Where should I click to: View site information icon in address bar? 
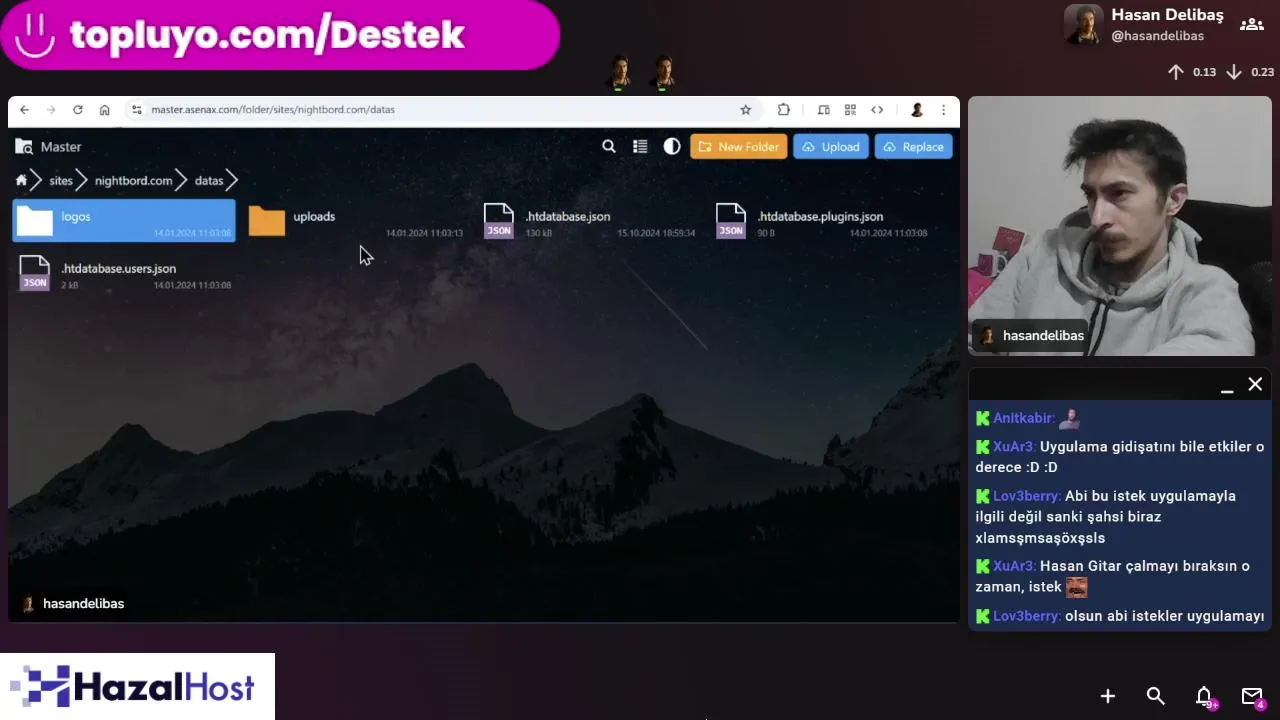pyautogui.click(x=137, y=110)
